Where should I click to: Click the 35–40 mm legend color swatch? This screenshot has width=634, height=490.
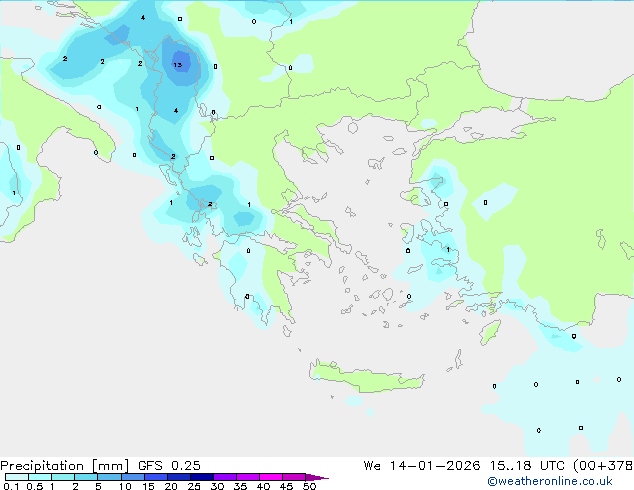[x=248, y=477]
